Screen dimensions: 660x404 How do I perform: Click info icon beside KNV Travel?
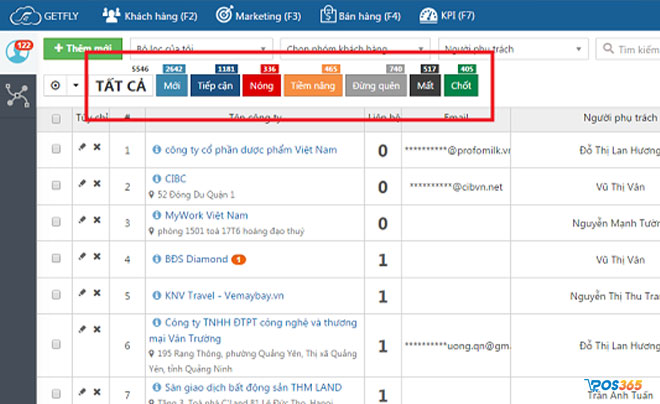pyautogui.click(x=157, y=295)
